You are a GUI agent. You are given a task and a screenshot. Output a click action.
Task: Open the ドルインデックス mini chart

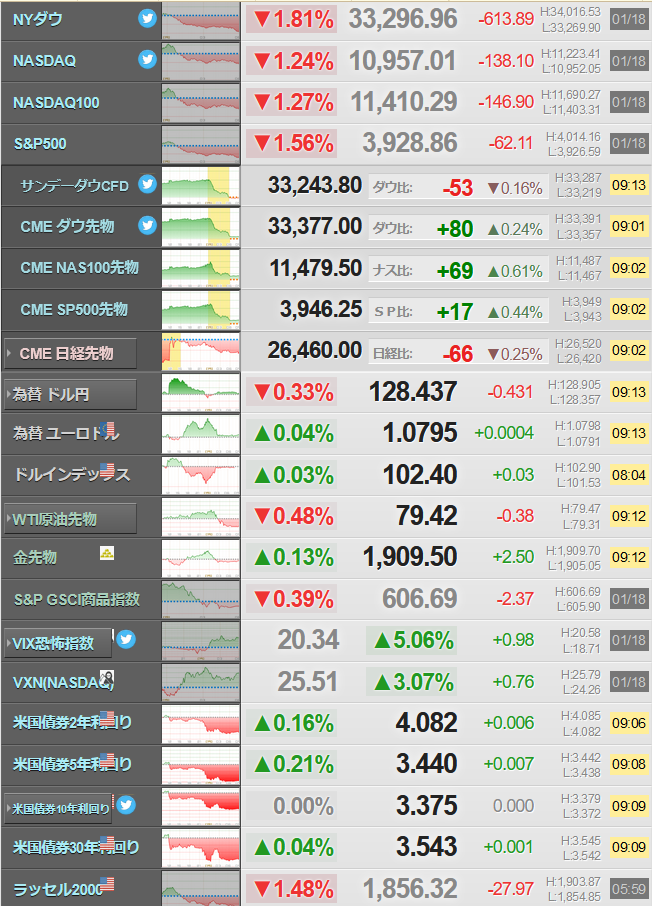coord(201,476)
